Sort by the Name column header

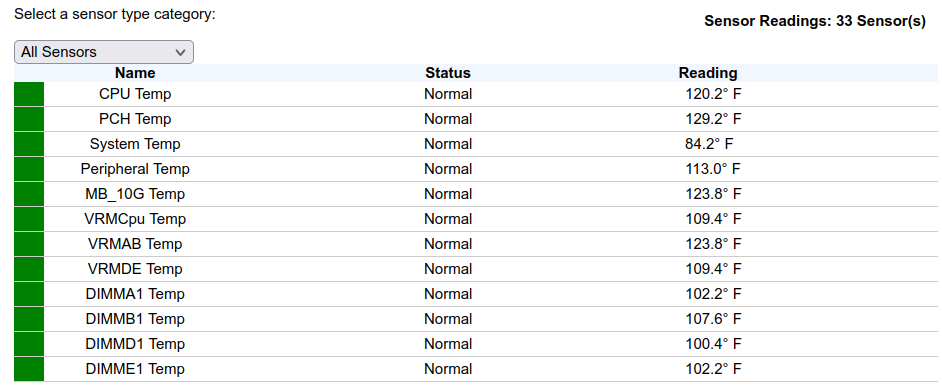(x=135, y=73)
